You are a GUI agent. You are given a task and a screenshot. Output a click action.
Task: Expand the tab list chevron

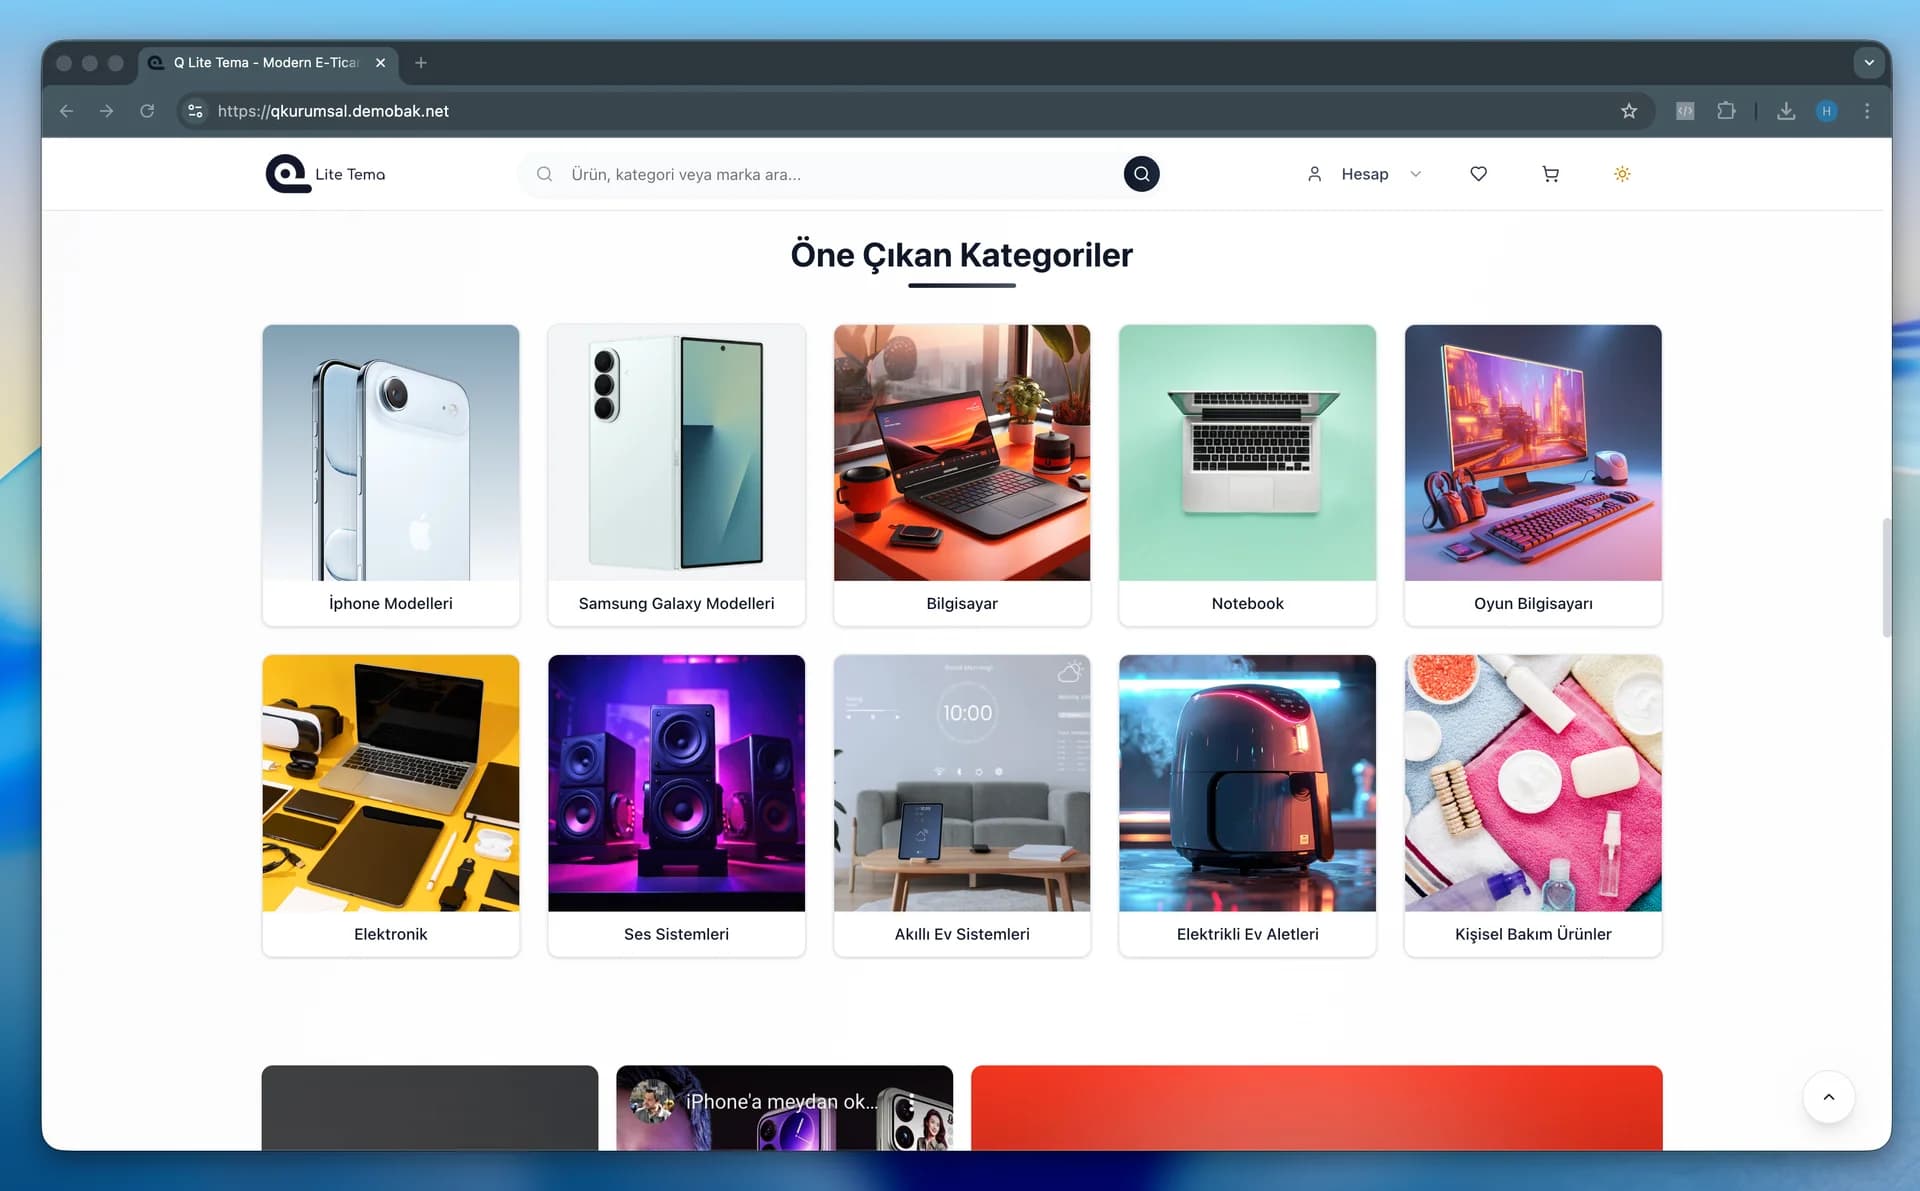1868,62
